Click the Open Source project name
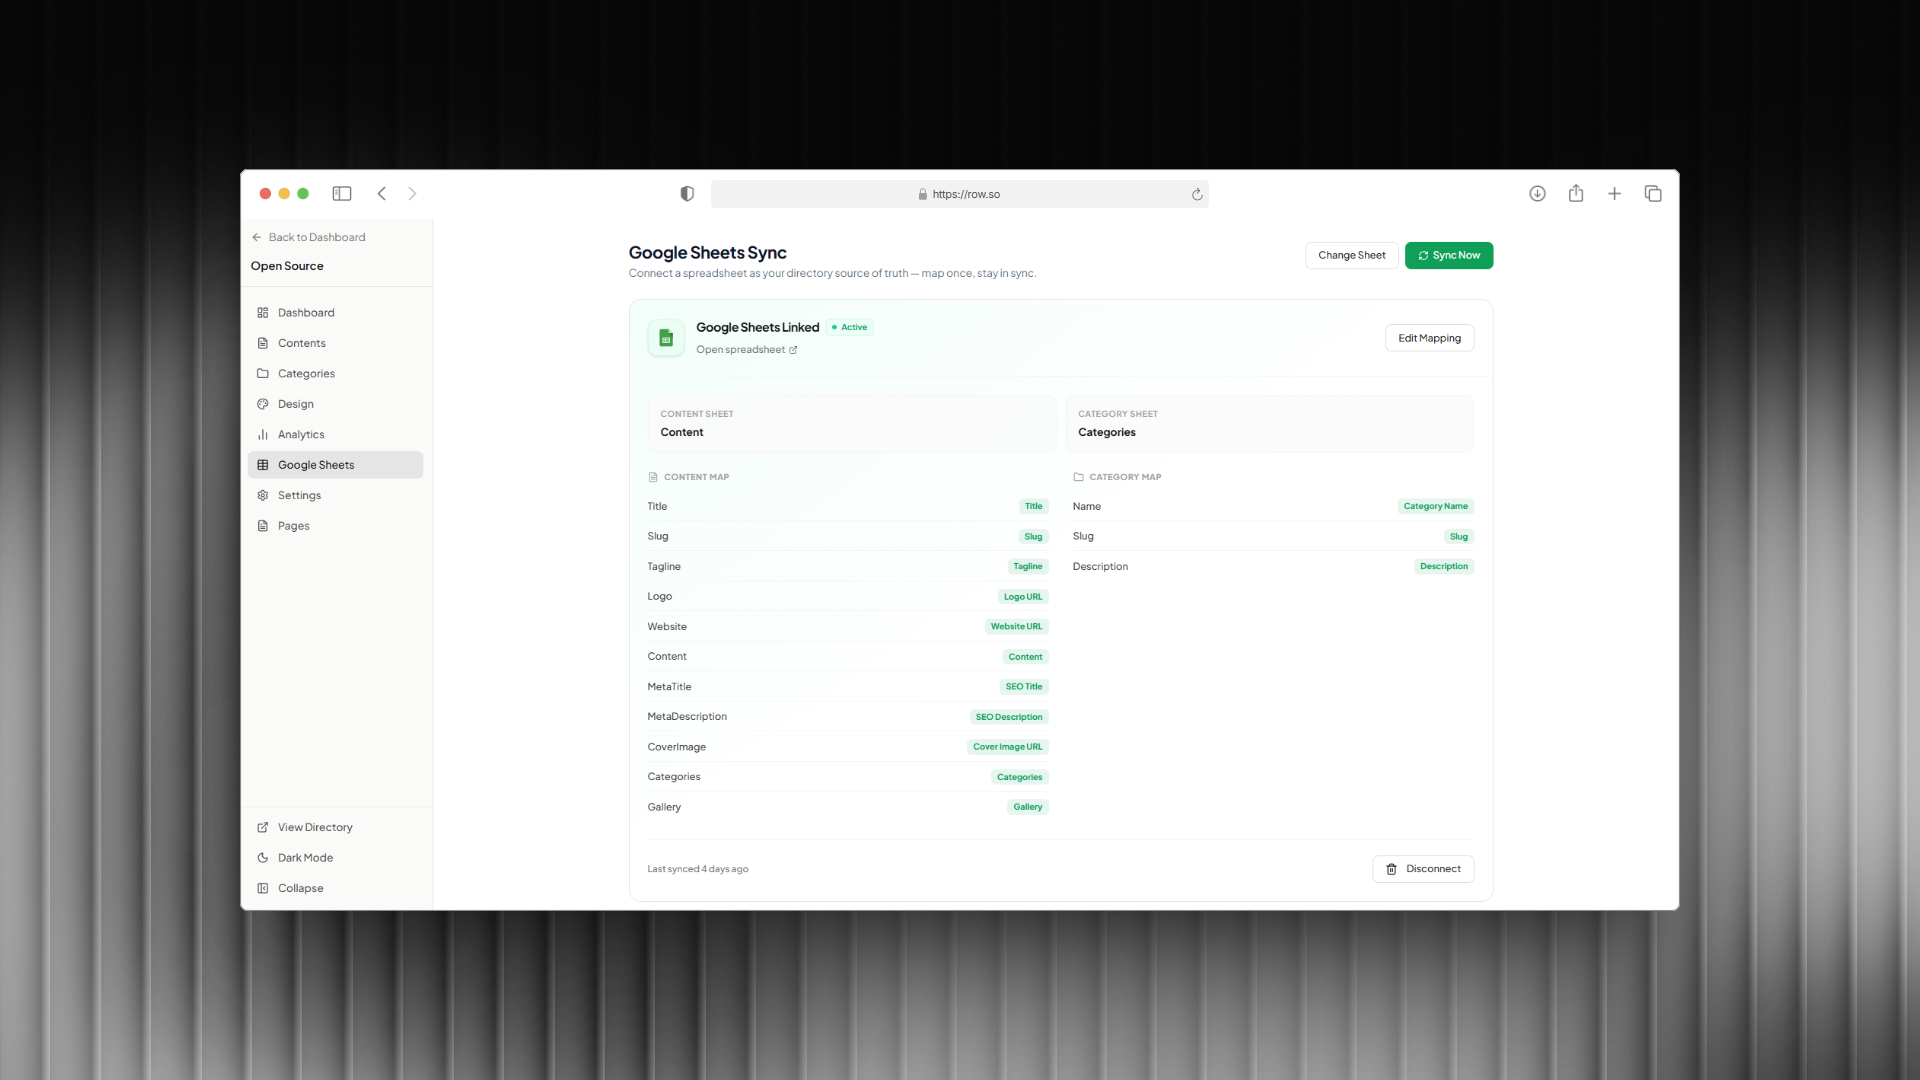1920x1080 pixels. (287, 266)
